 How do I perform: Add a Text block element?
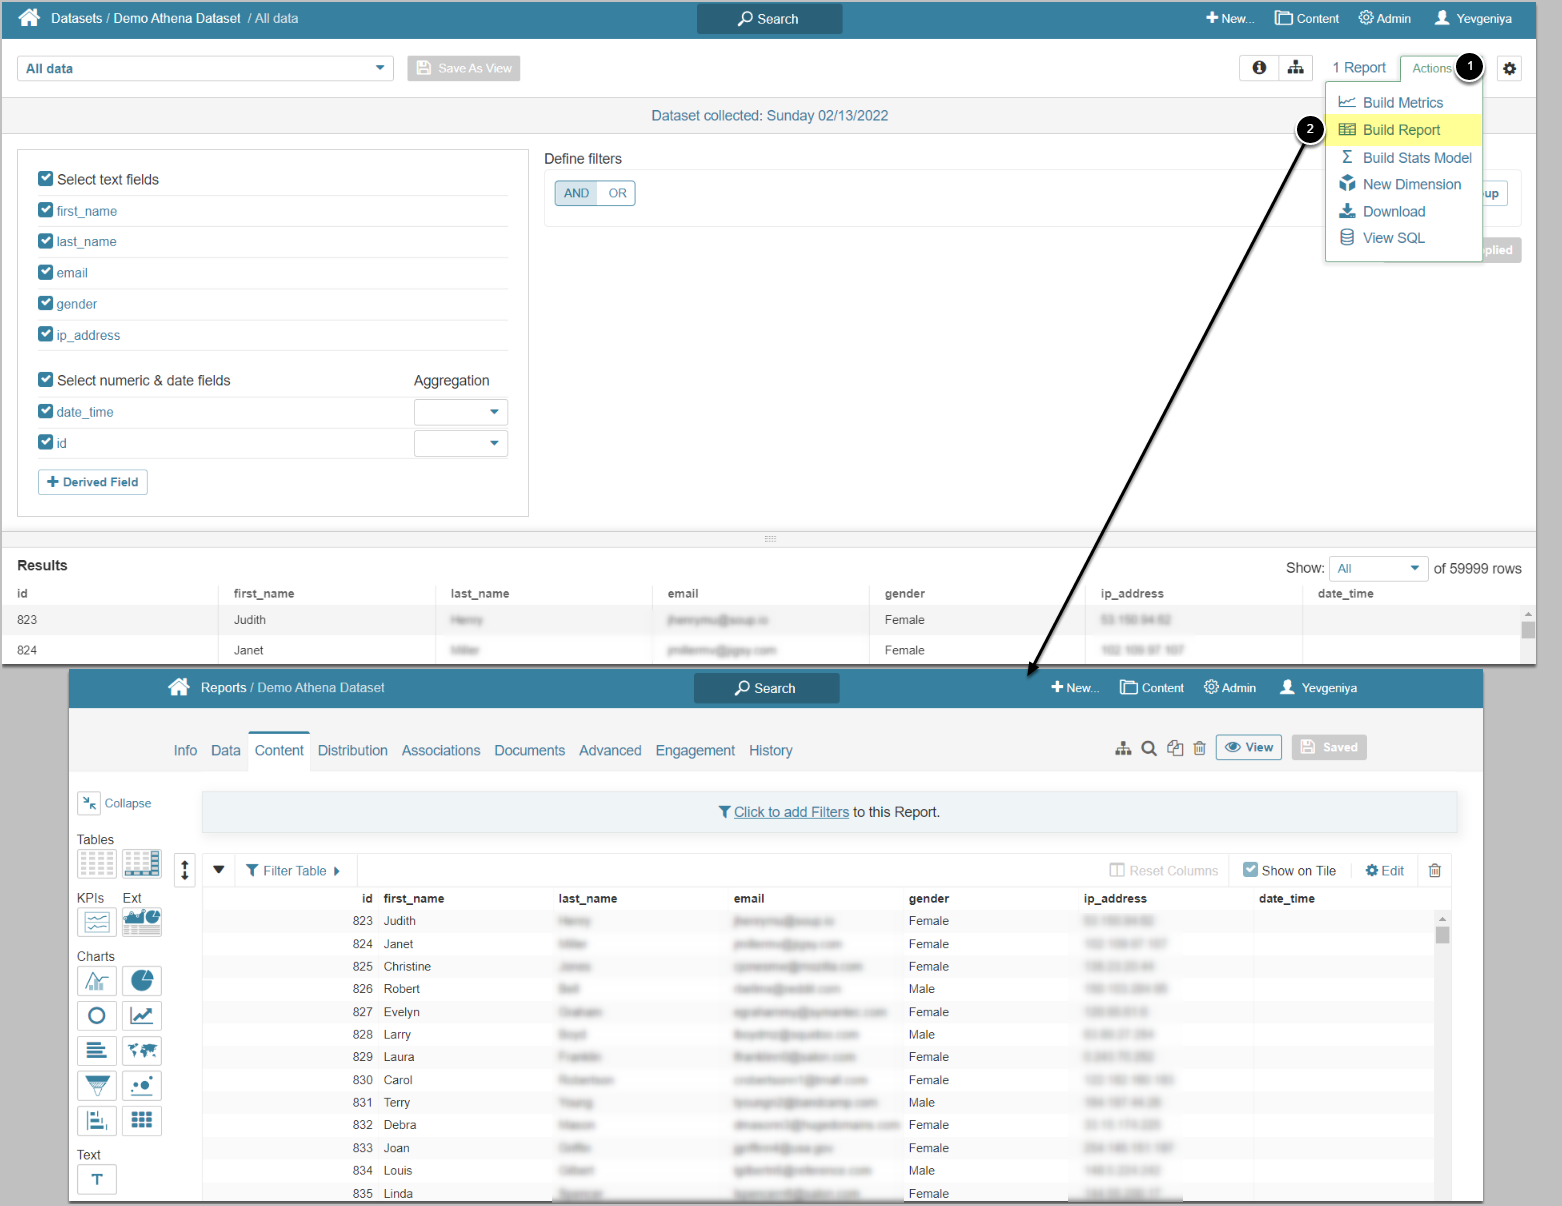(x=97, y=1180)
